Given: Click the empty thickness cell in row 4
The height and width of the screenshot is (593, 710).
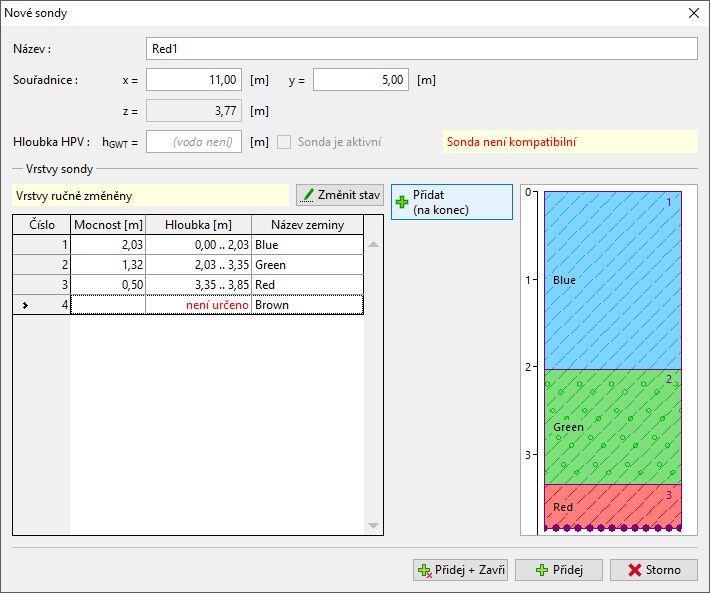Looking at the screenshot, I should 108,305.
